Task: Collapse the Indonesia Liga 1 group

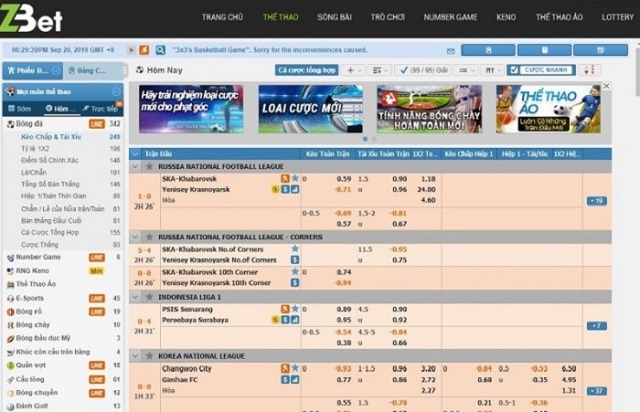Action: point(135,297)
